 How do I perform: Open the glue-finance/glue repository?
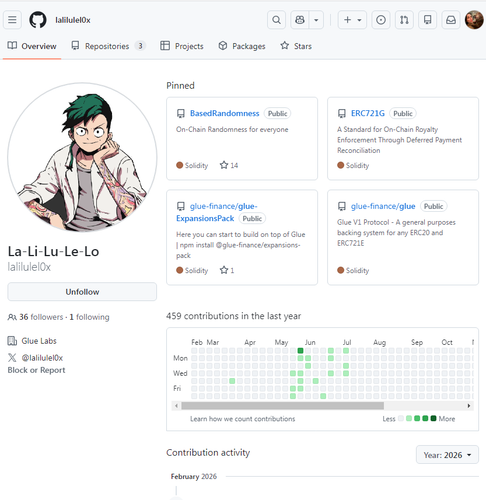tap(383, 206)
